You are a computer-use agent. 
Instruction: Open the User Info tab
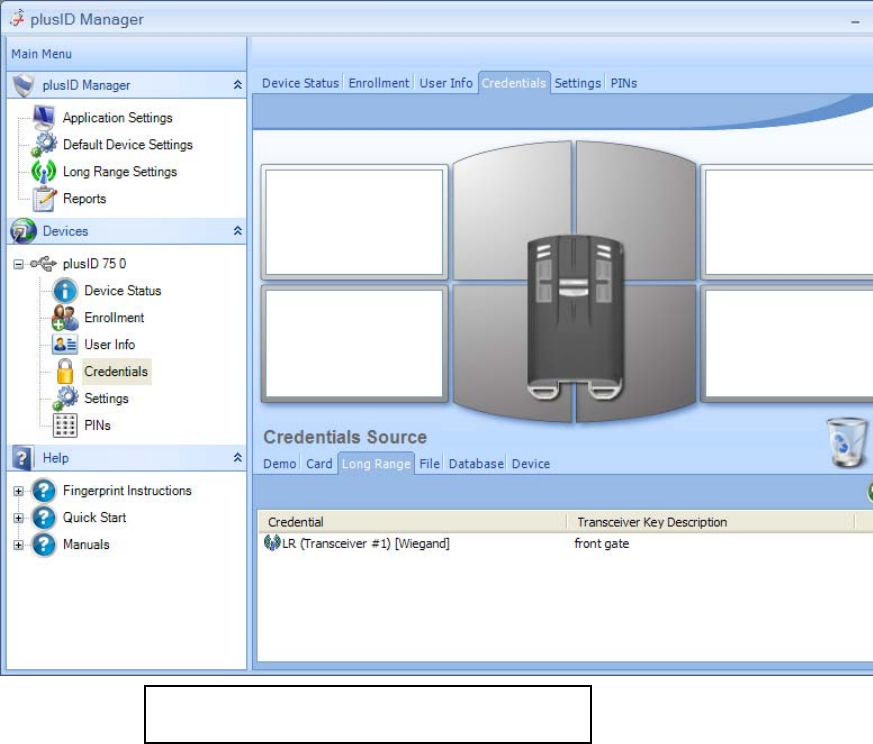click(446, 83)
